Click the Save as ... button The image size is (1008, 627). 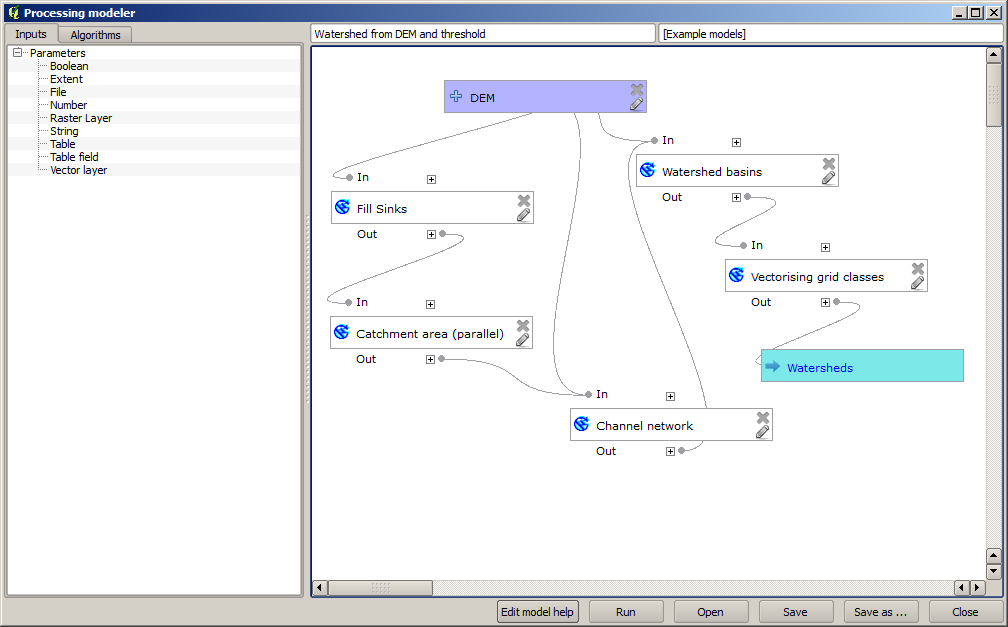tap(881, 612)
